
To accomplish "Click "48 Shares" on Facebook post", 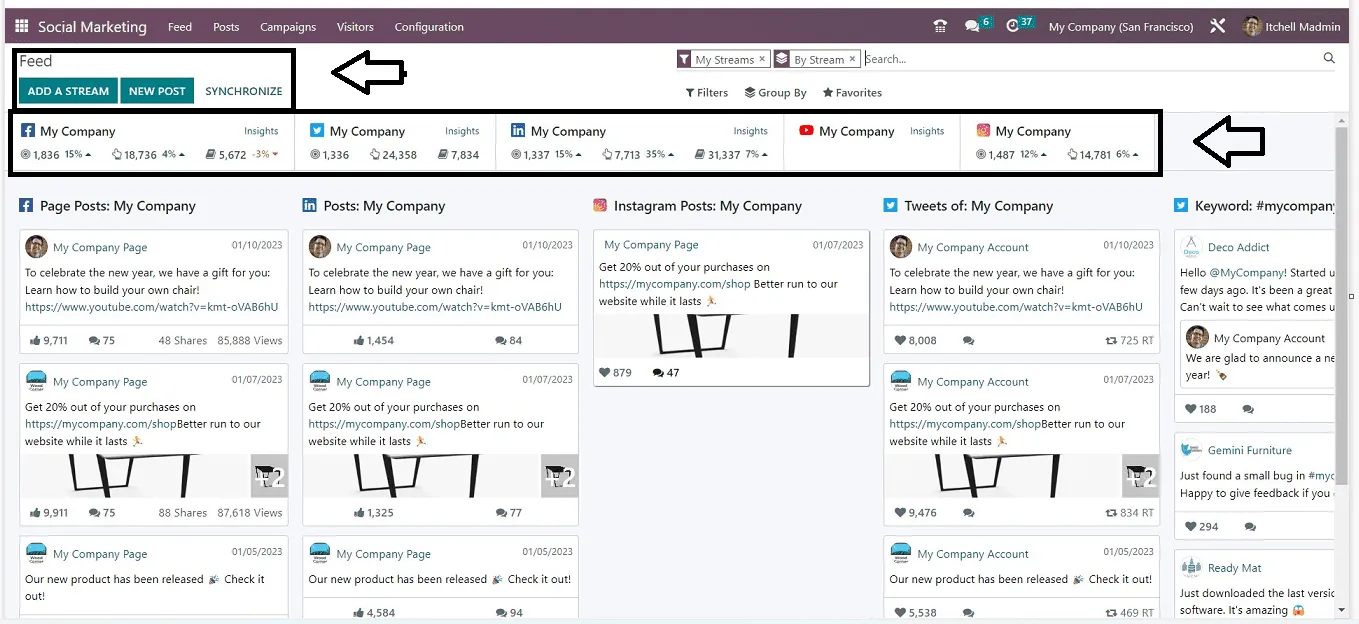I will [183, 340].
